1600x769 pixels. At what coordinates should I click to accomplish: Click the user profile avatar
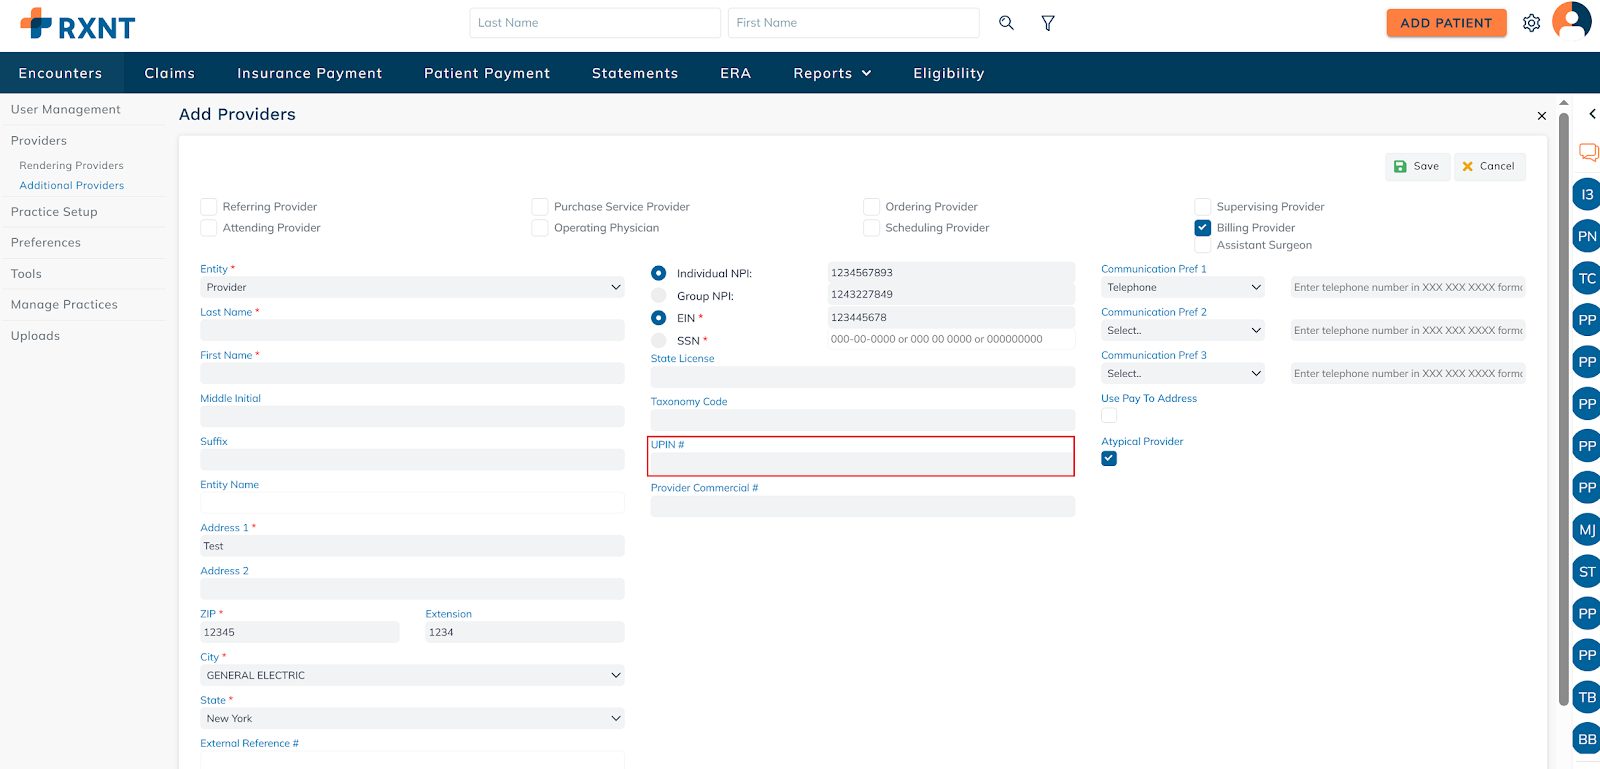point(1571,21)
